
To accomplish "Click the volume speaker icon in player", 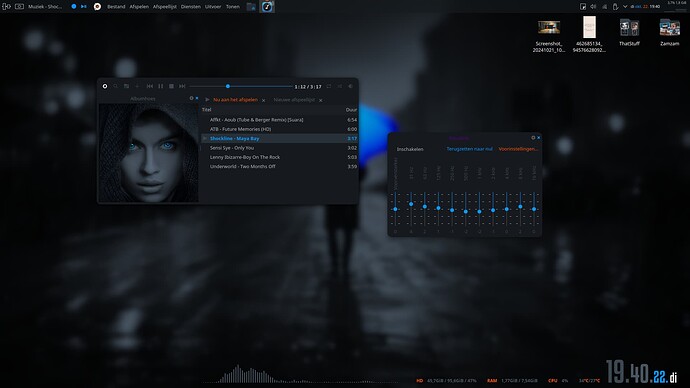I will tap(350, 86).
